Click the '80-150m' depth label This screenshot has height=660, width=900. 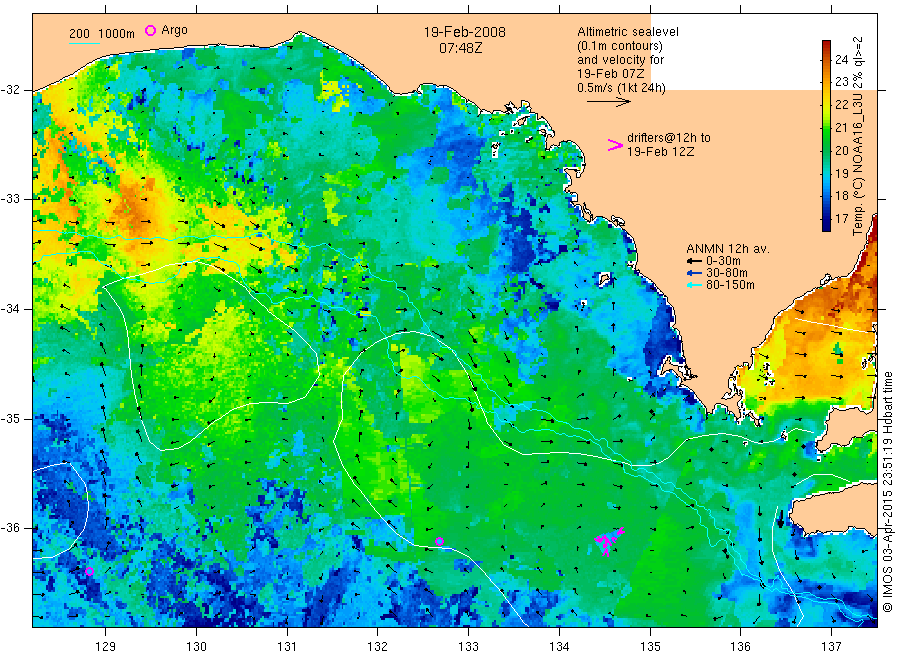(730, 285)
